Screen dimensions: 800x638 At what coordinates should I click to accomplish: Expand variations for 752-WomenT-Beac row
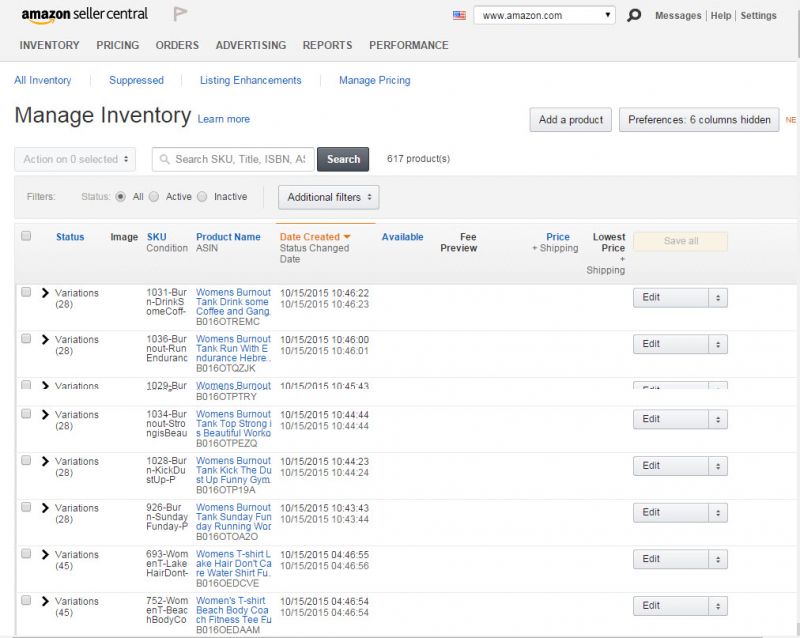pyautogui.click(x=45, y=601)
